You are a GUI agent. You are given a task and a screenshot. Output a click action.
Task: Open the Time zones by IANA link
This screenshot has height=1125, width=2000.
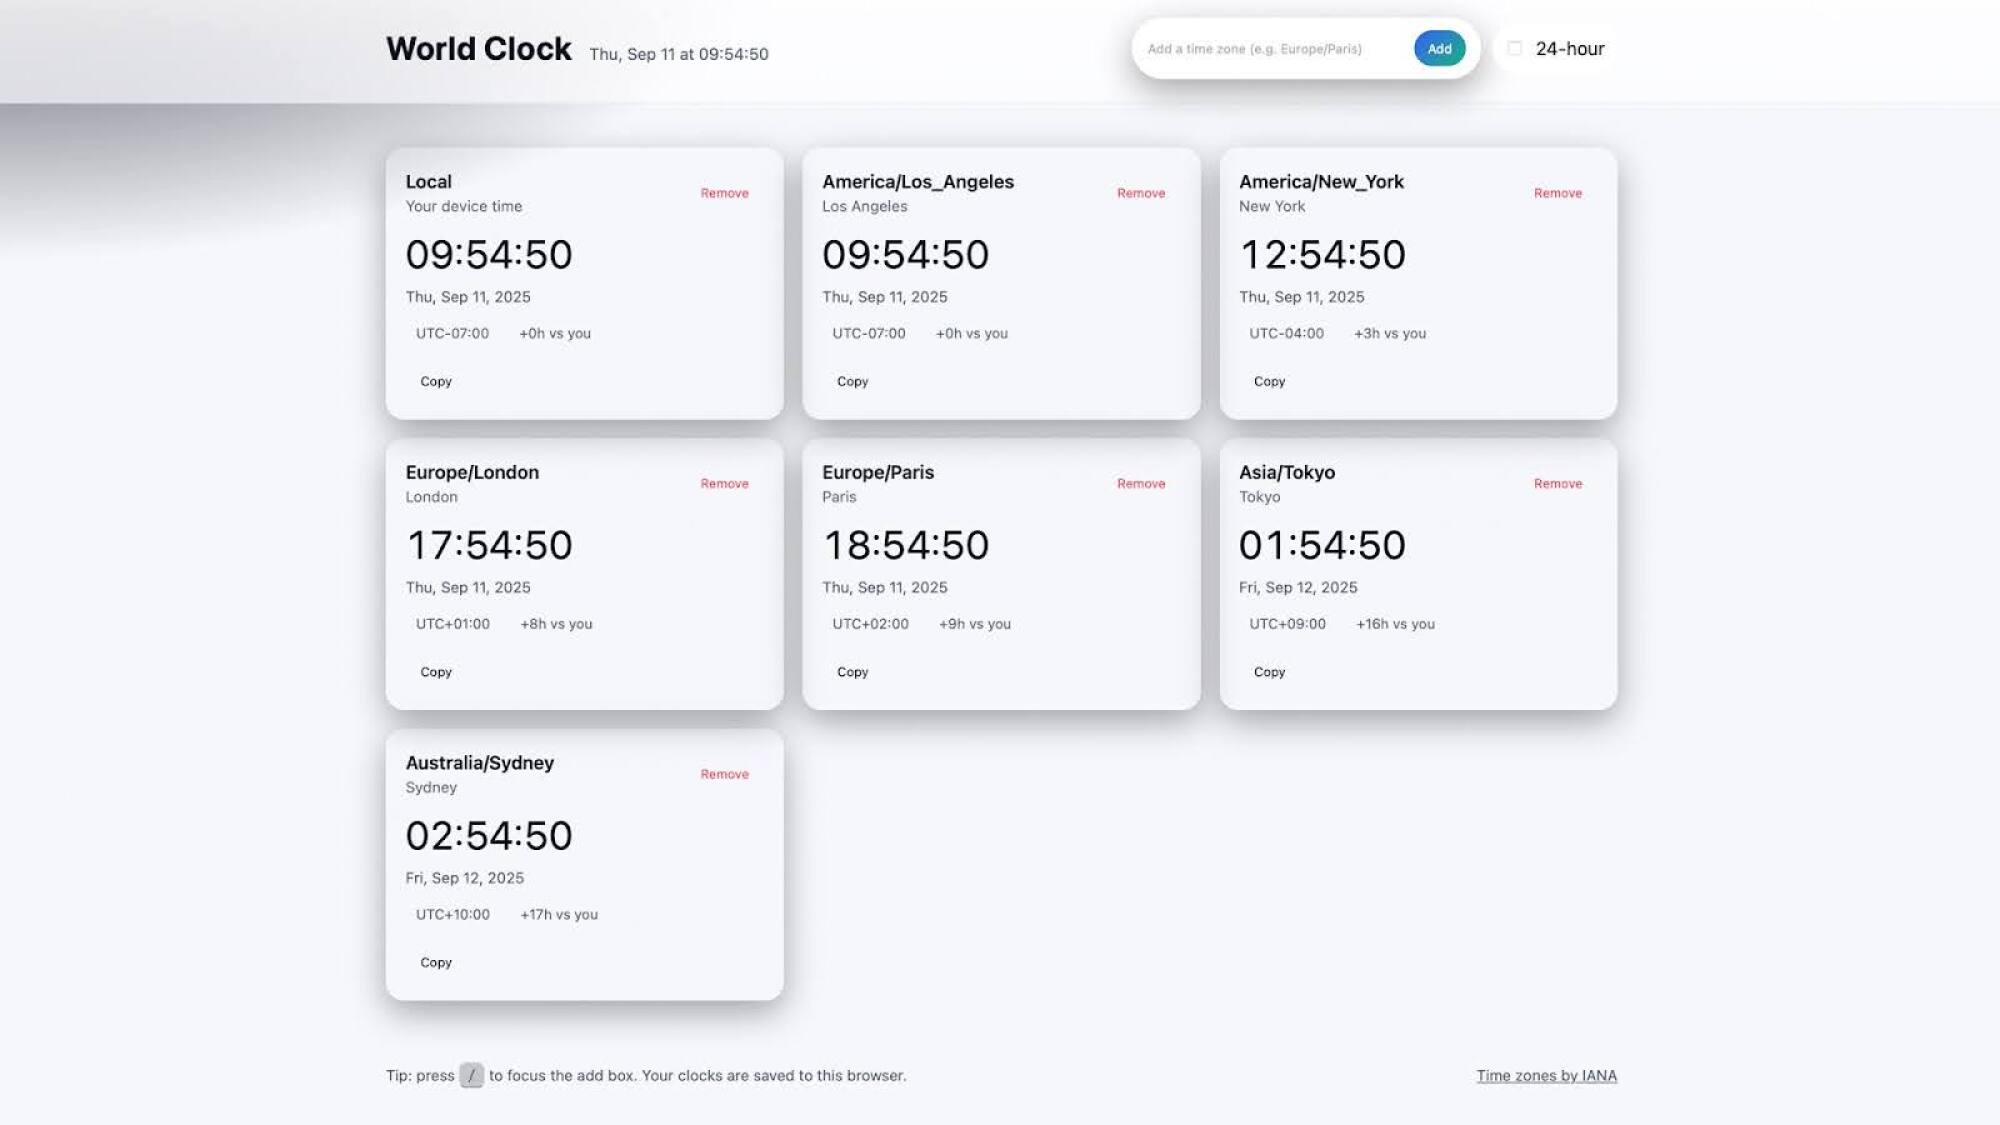pyautogui.click(x=1546, y=1075)
